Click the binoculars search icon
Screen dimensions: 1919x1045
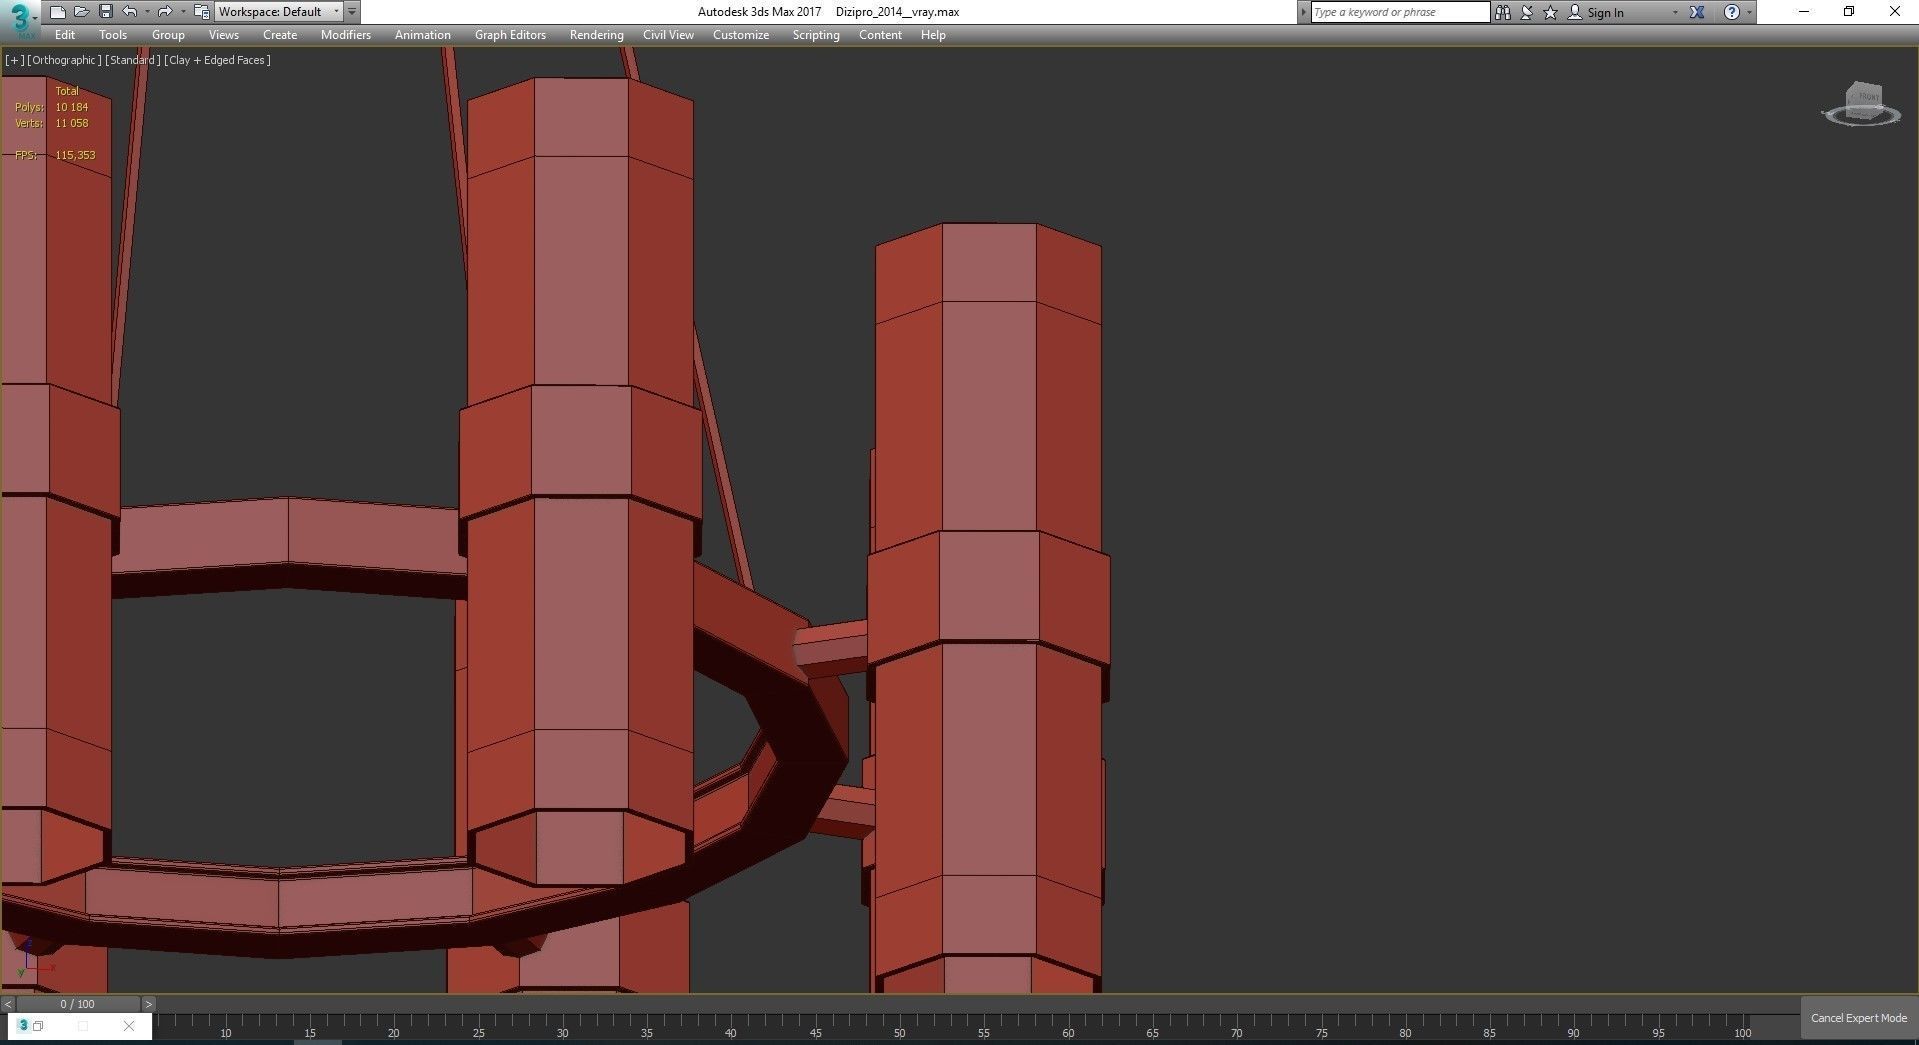[x=1503, y=12]
